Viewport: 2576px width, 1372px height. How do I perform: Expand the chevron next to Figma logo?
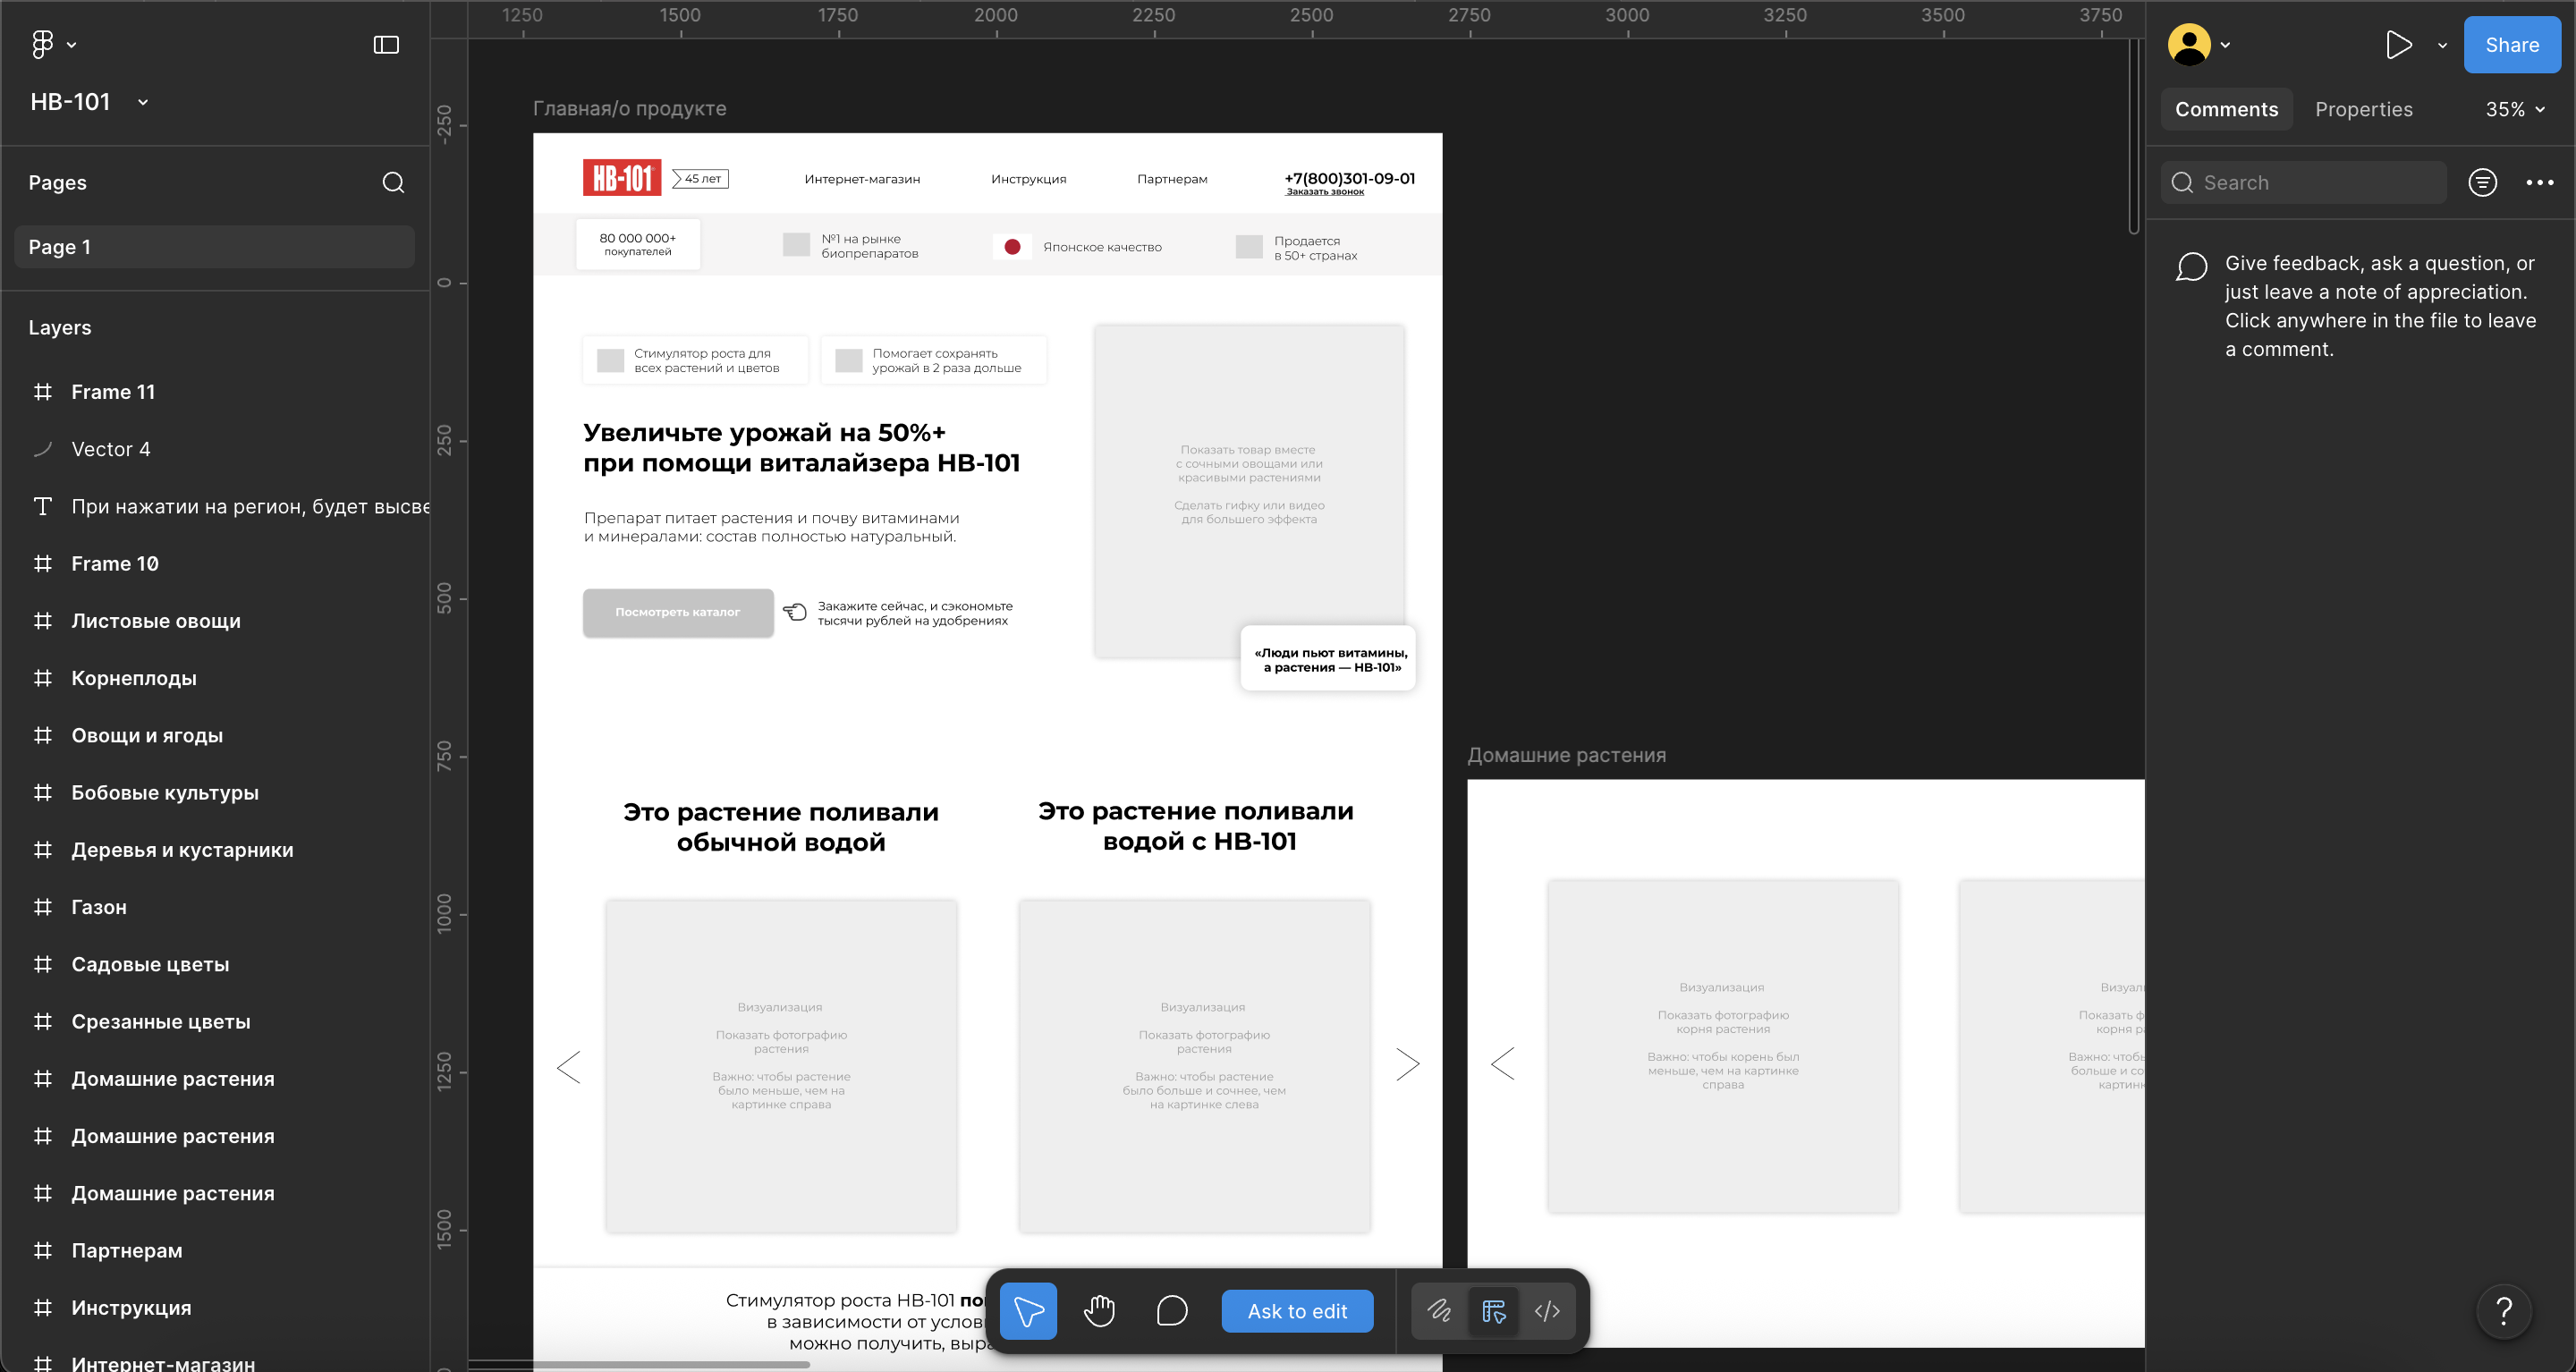71,45
